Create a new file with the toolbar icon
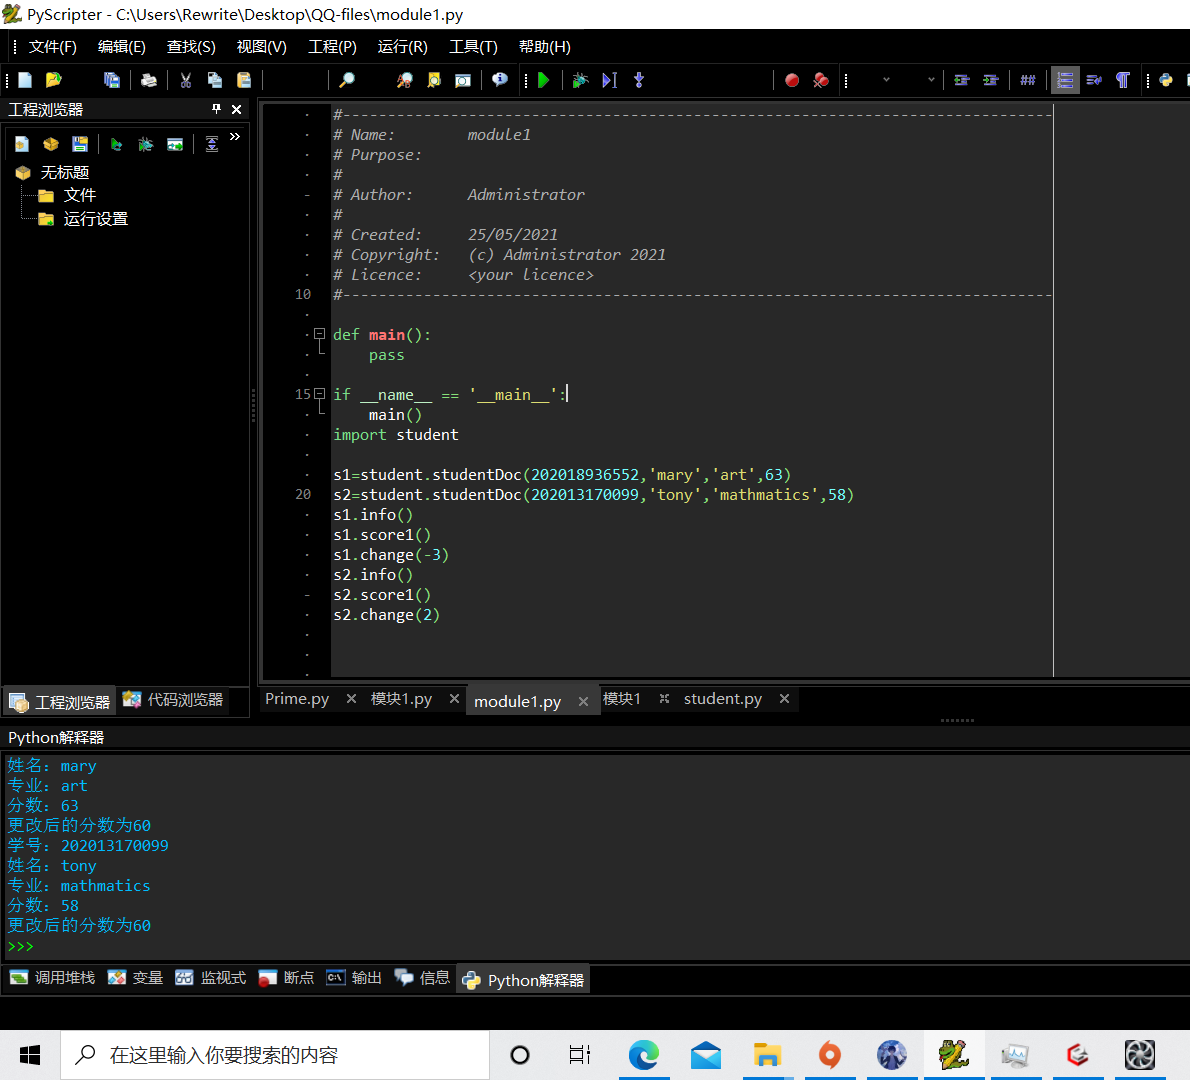 click(24, 80)
